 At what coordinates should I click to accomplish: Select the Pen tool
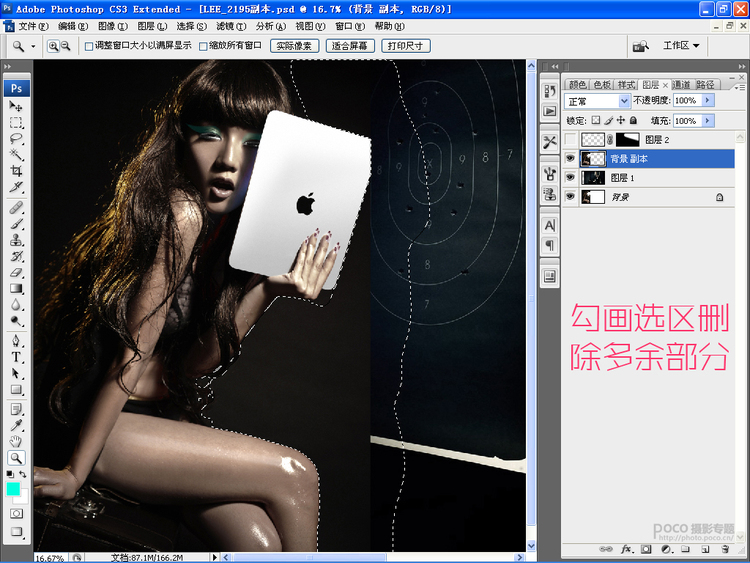pyautogui.click(x=16, y=341)
